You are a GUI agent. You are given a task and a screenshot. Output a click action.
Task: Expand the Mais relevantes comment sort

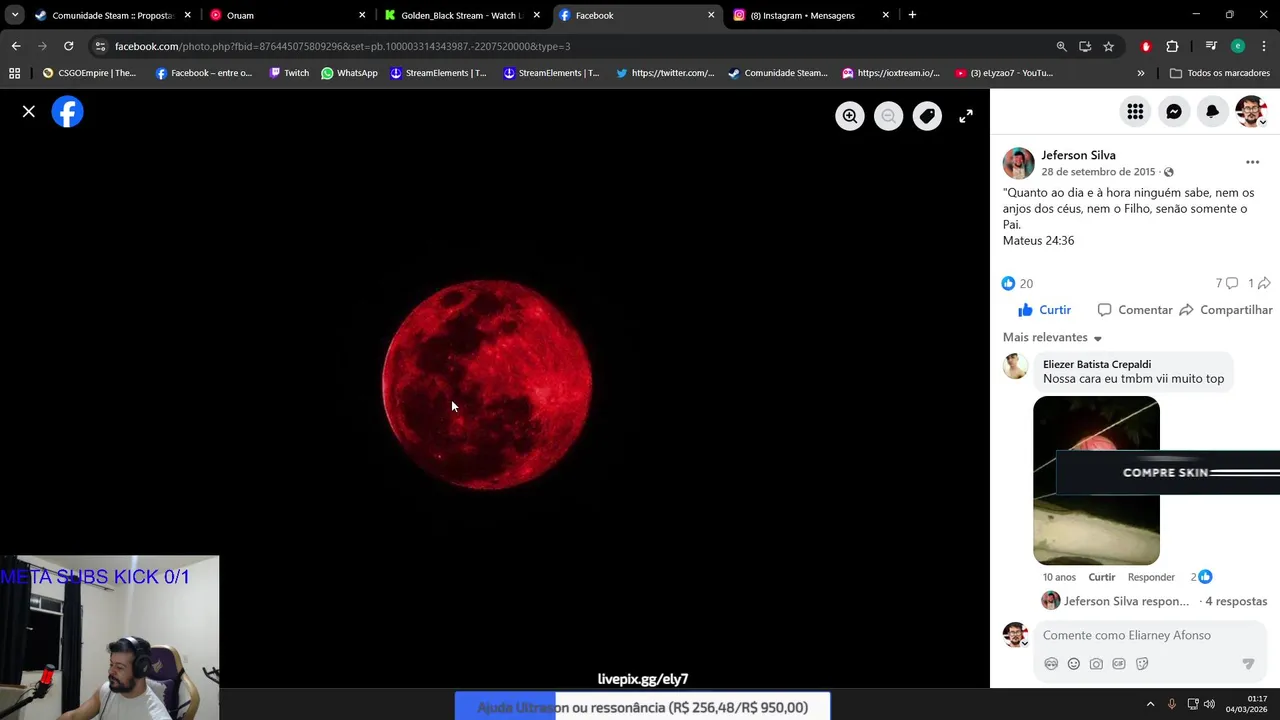(1052, 338)
